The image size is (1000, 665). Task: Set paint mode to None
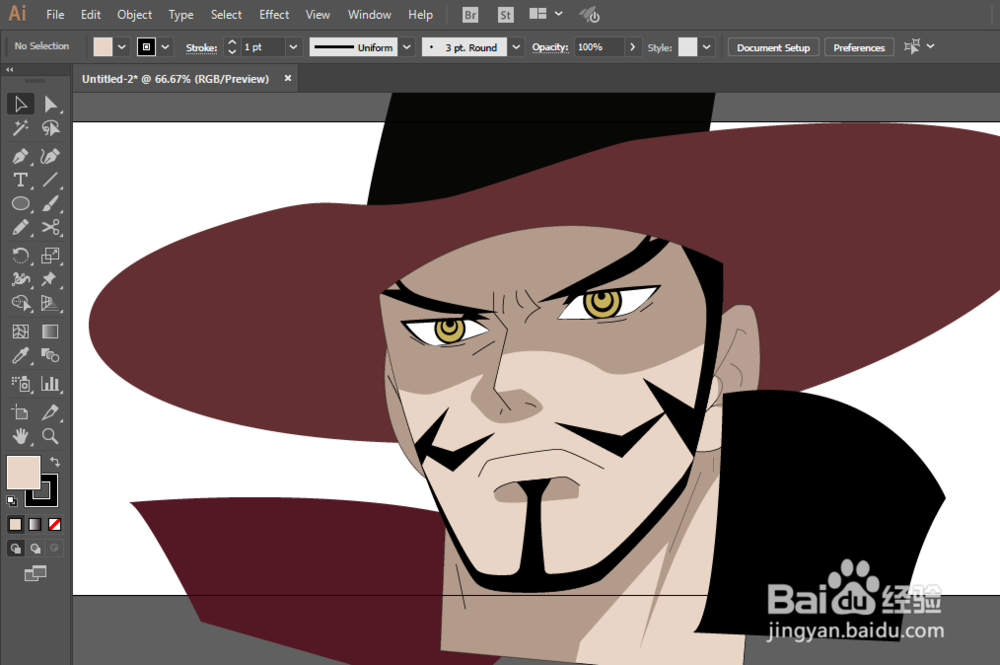coord(55,524)
